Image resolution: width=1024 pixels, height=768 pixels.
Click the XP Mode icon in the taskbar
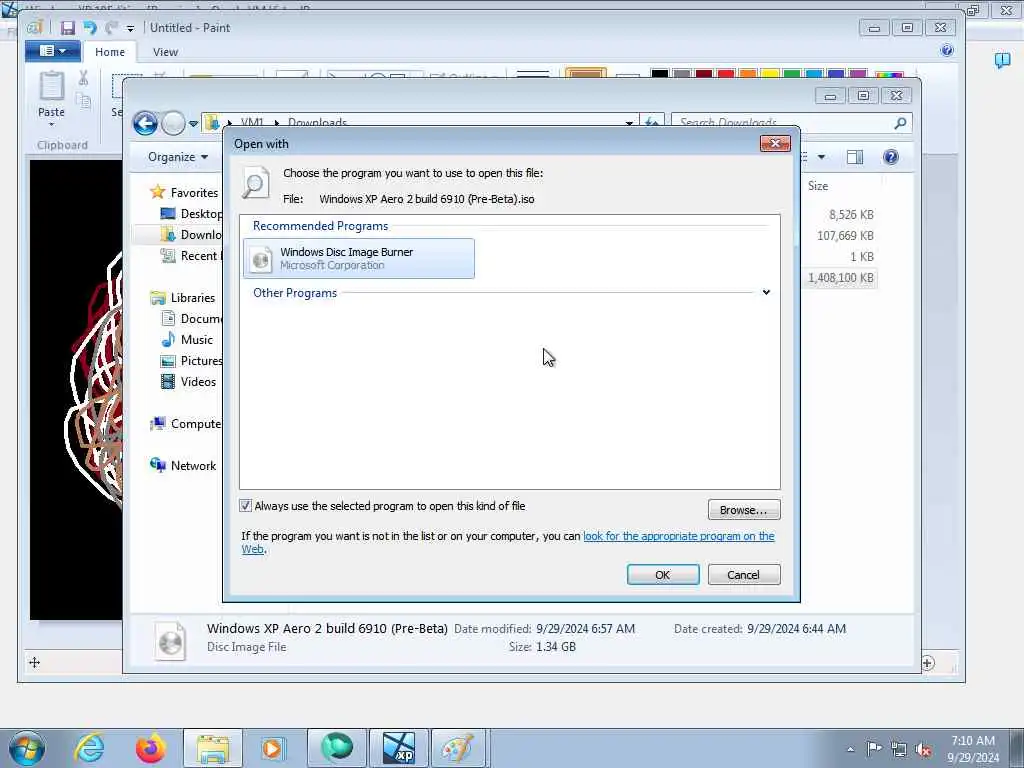(x=399, y=748)
